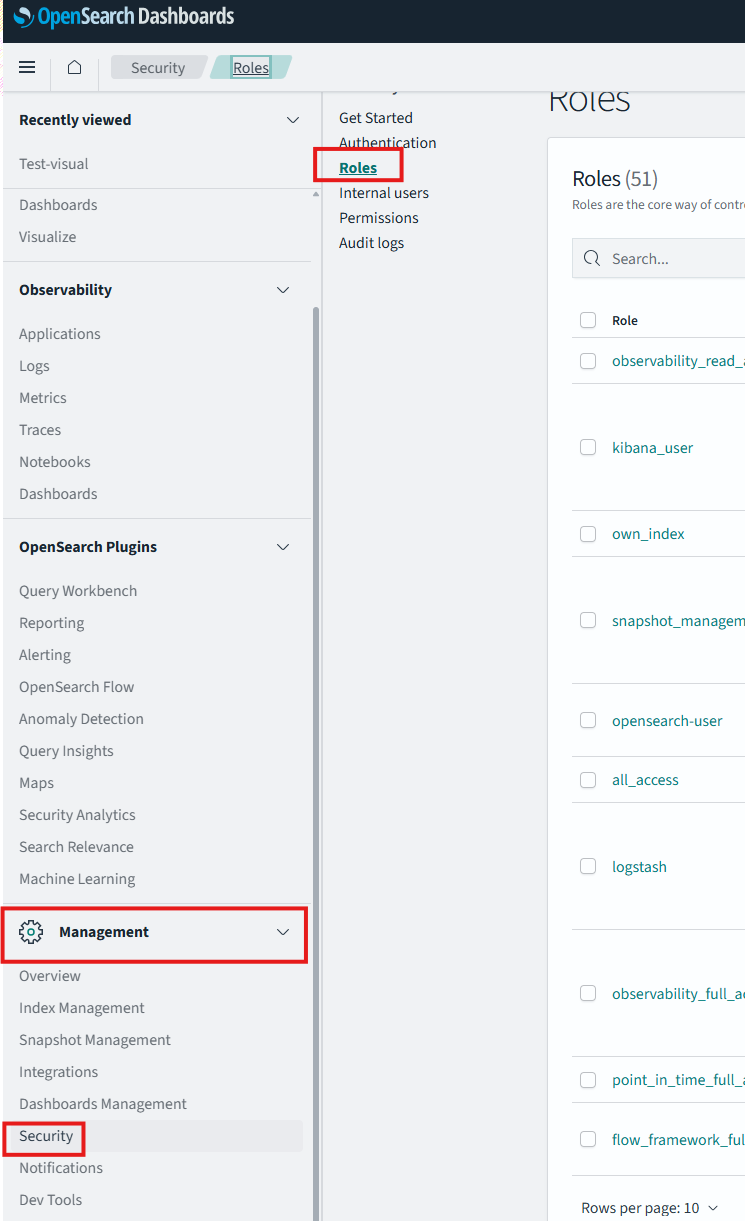The height and width of the screenshot is (1221, 745).
Task: Open OpenSearch Flow plugin
Action: (x=76, y=687)
